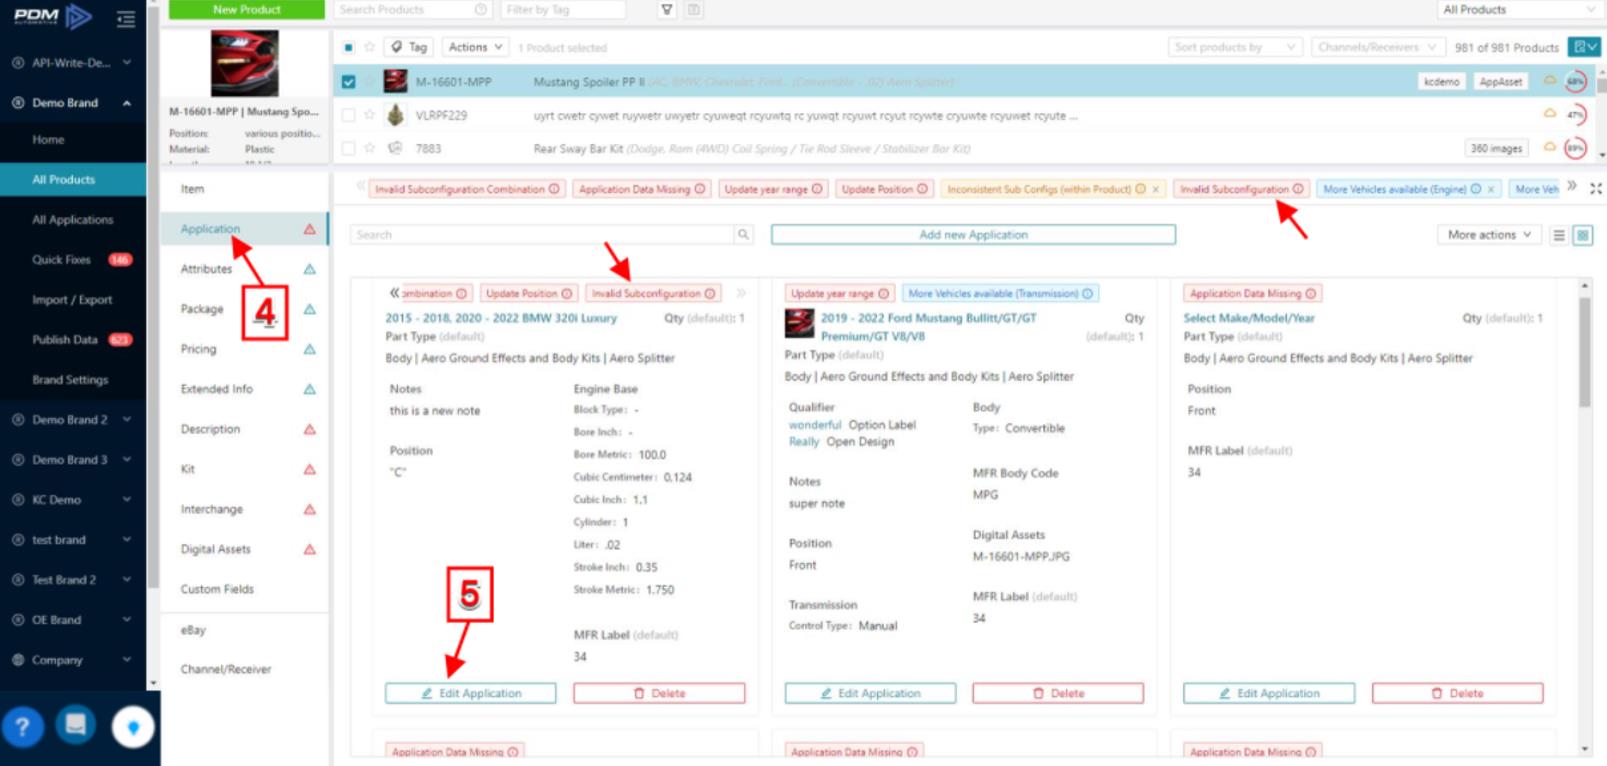1607x766 pixels.
Task: Select the Interchange tab
Action: coord(244,509)
